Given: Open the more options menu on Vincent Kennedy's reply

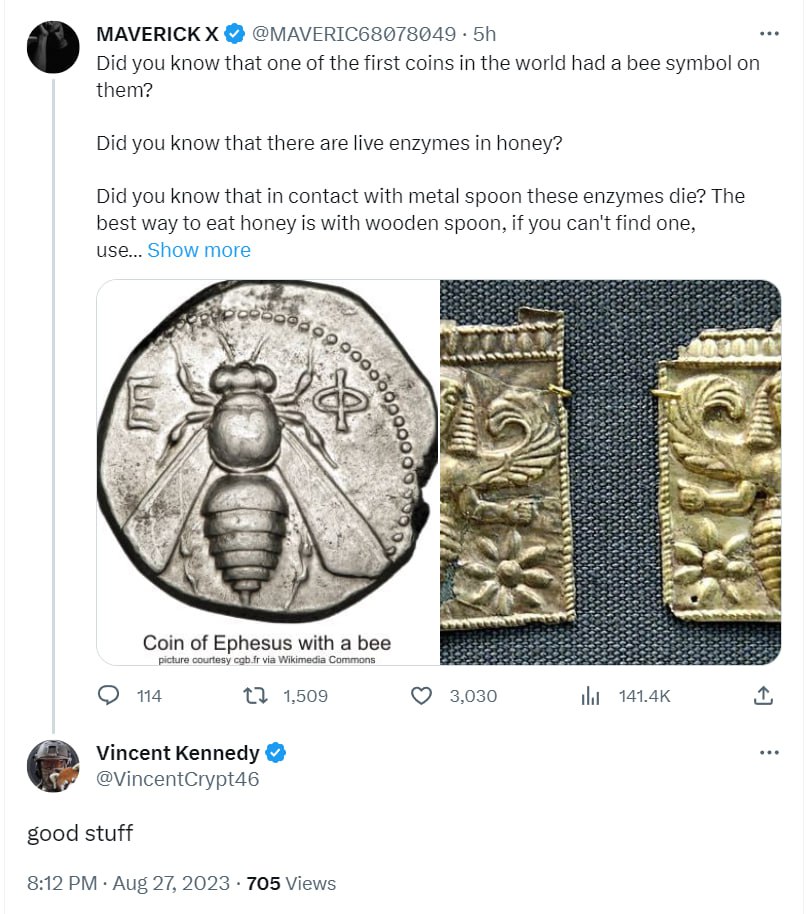Looking at the screenshot, I should 768,752.
